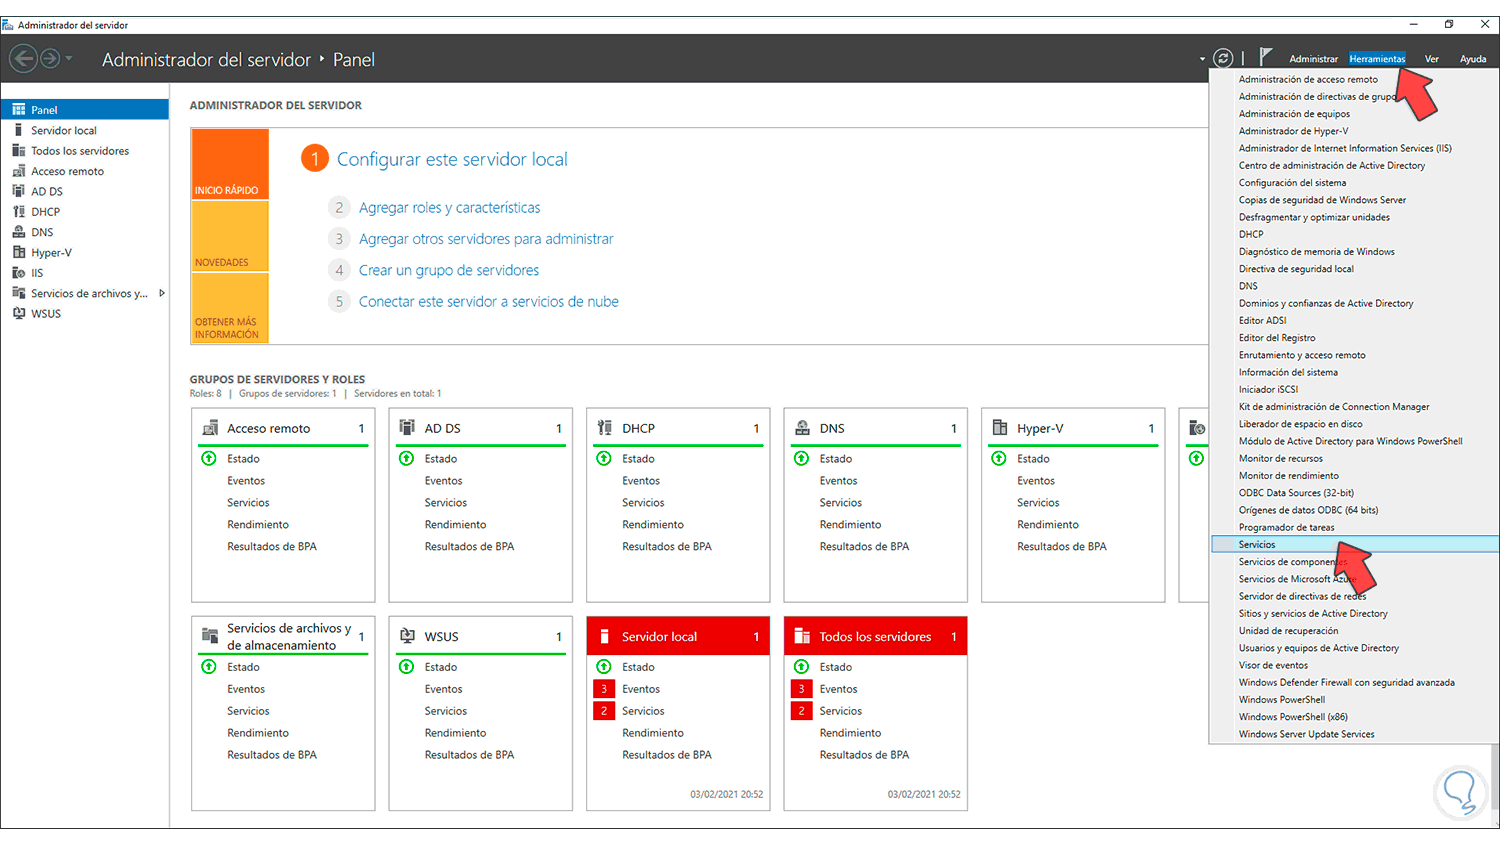
Task: Go back with the left arrow button
Action: click(x=23, y=59)
